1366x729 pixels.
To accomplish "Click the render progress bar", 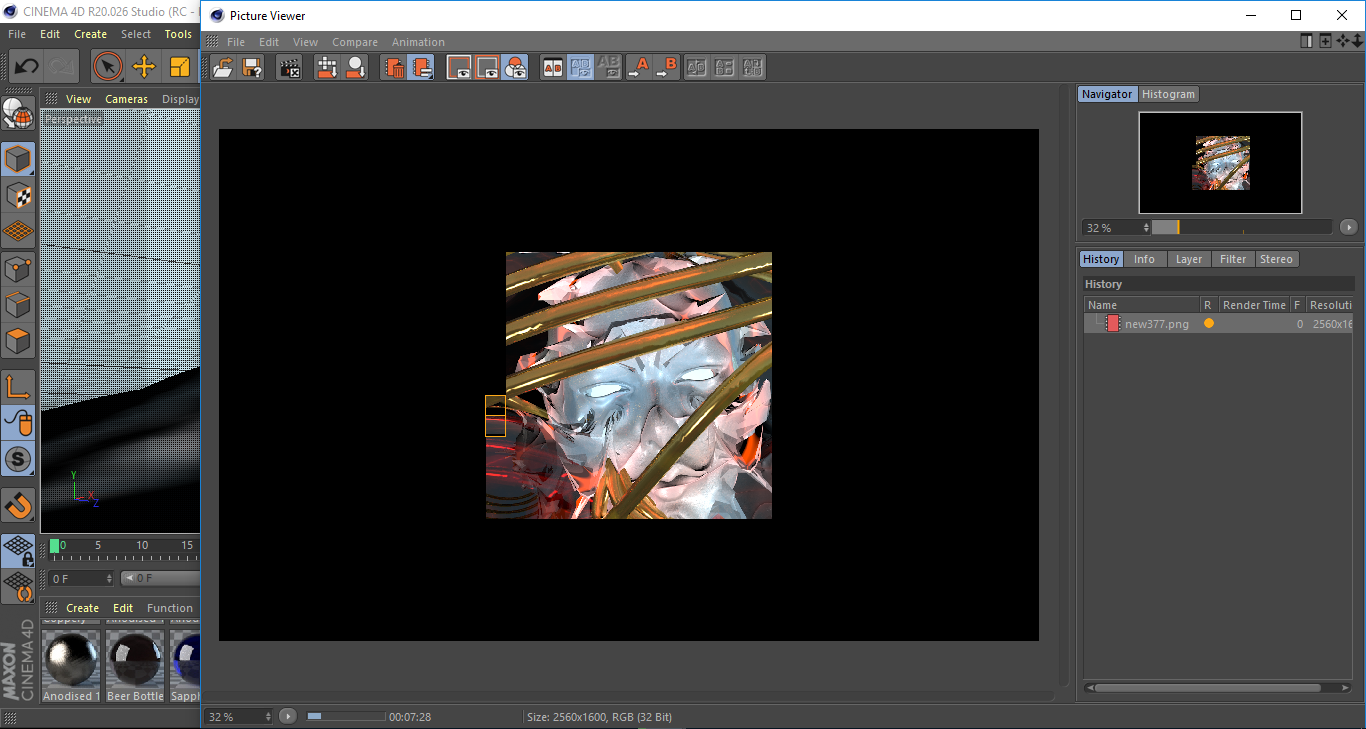I will [x=346, y=716].
